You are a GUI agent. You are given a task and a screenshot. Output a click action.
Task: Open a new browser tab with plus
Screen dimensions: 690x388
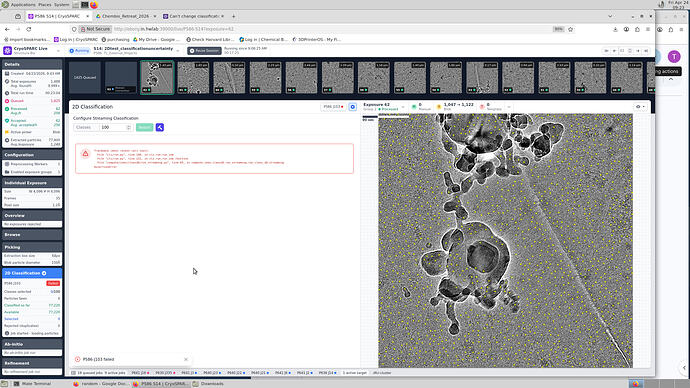[234, 16]
